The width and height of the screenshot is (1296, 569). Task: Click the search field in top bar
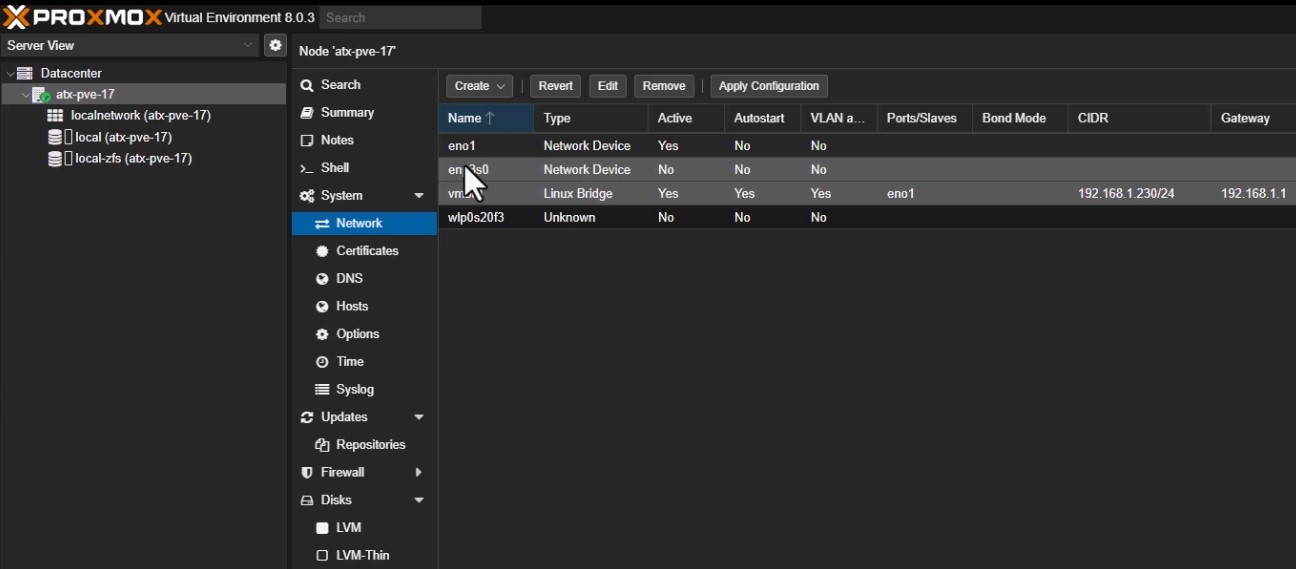tap(401, 18)
